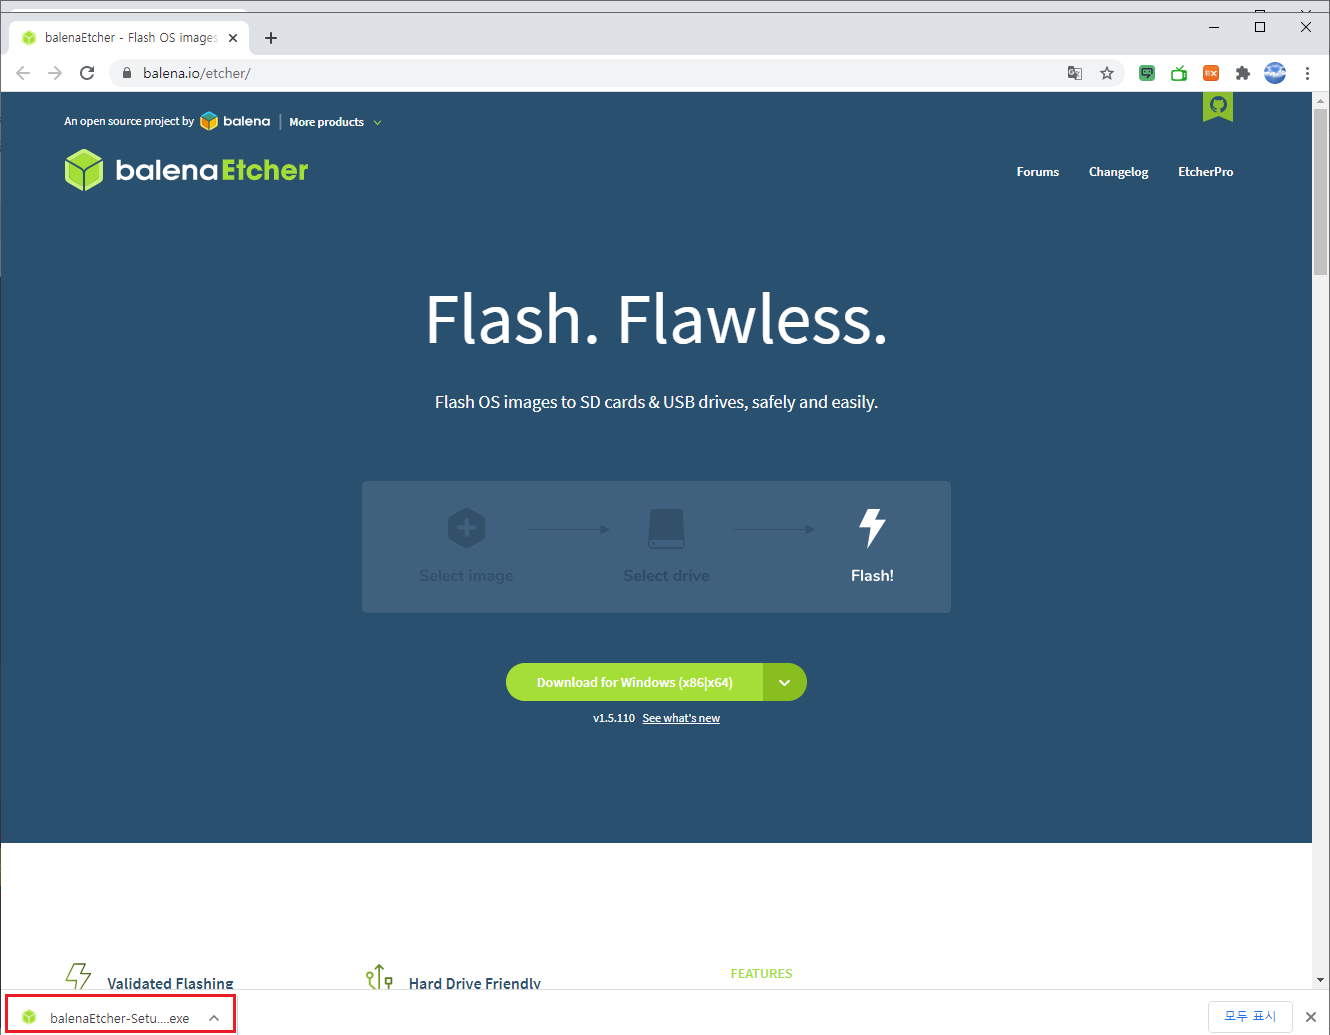The height and width of the screenshot is (1035, 1330).
Task: Click scrollbar down arrow
Action: (1320, 980)
